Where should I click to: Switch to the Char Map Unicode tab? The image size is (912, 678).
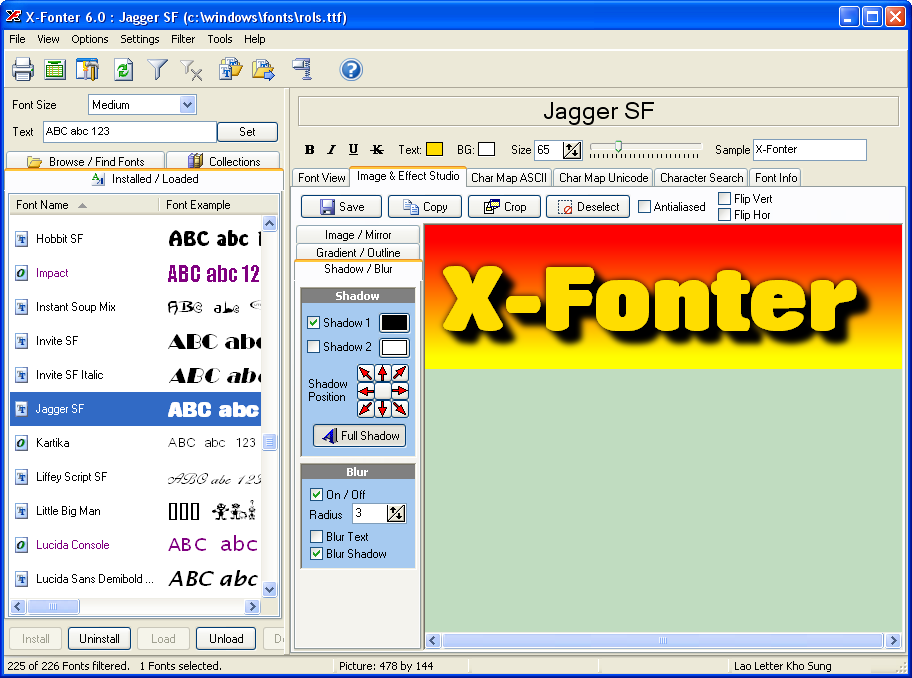click(x=603, y=178)
